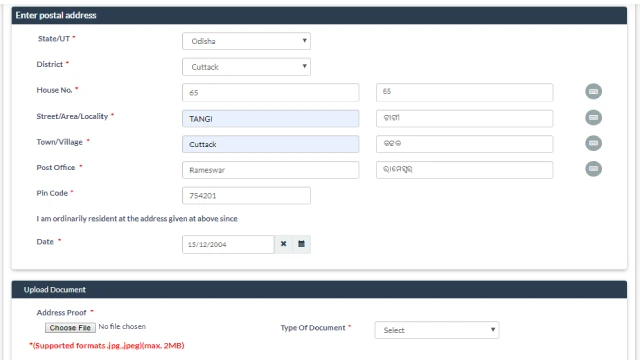Click the 'Town/Village' label

tap(59, 142)
